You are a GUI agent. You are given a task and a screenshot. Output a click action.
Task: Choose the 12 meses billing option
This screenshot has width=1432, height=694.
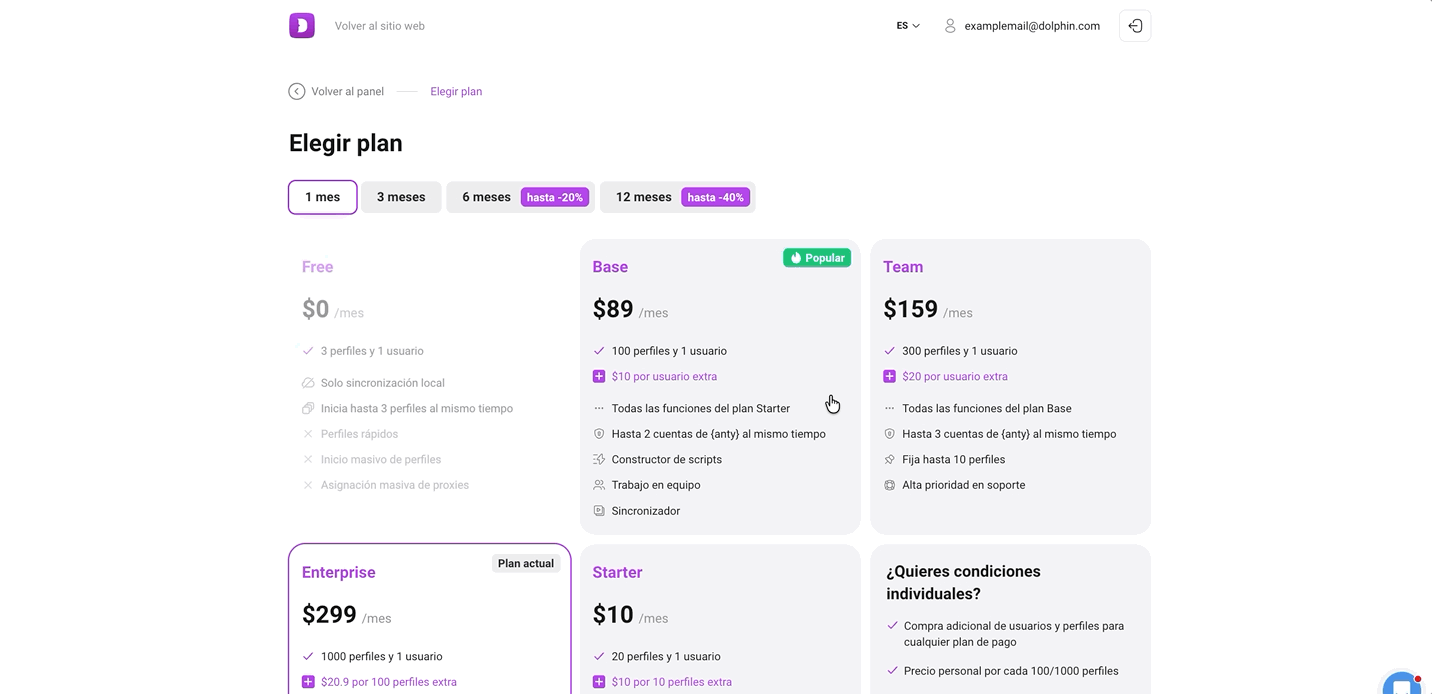(678, 197)
